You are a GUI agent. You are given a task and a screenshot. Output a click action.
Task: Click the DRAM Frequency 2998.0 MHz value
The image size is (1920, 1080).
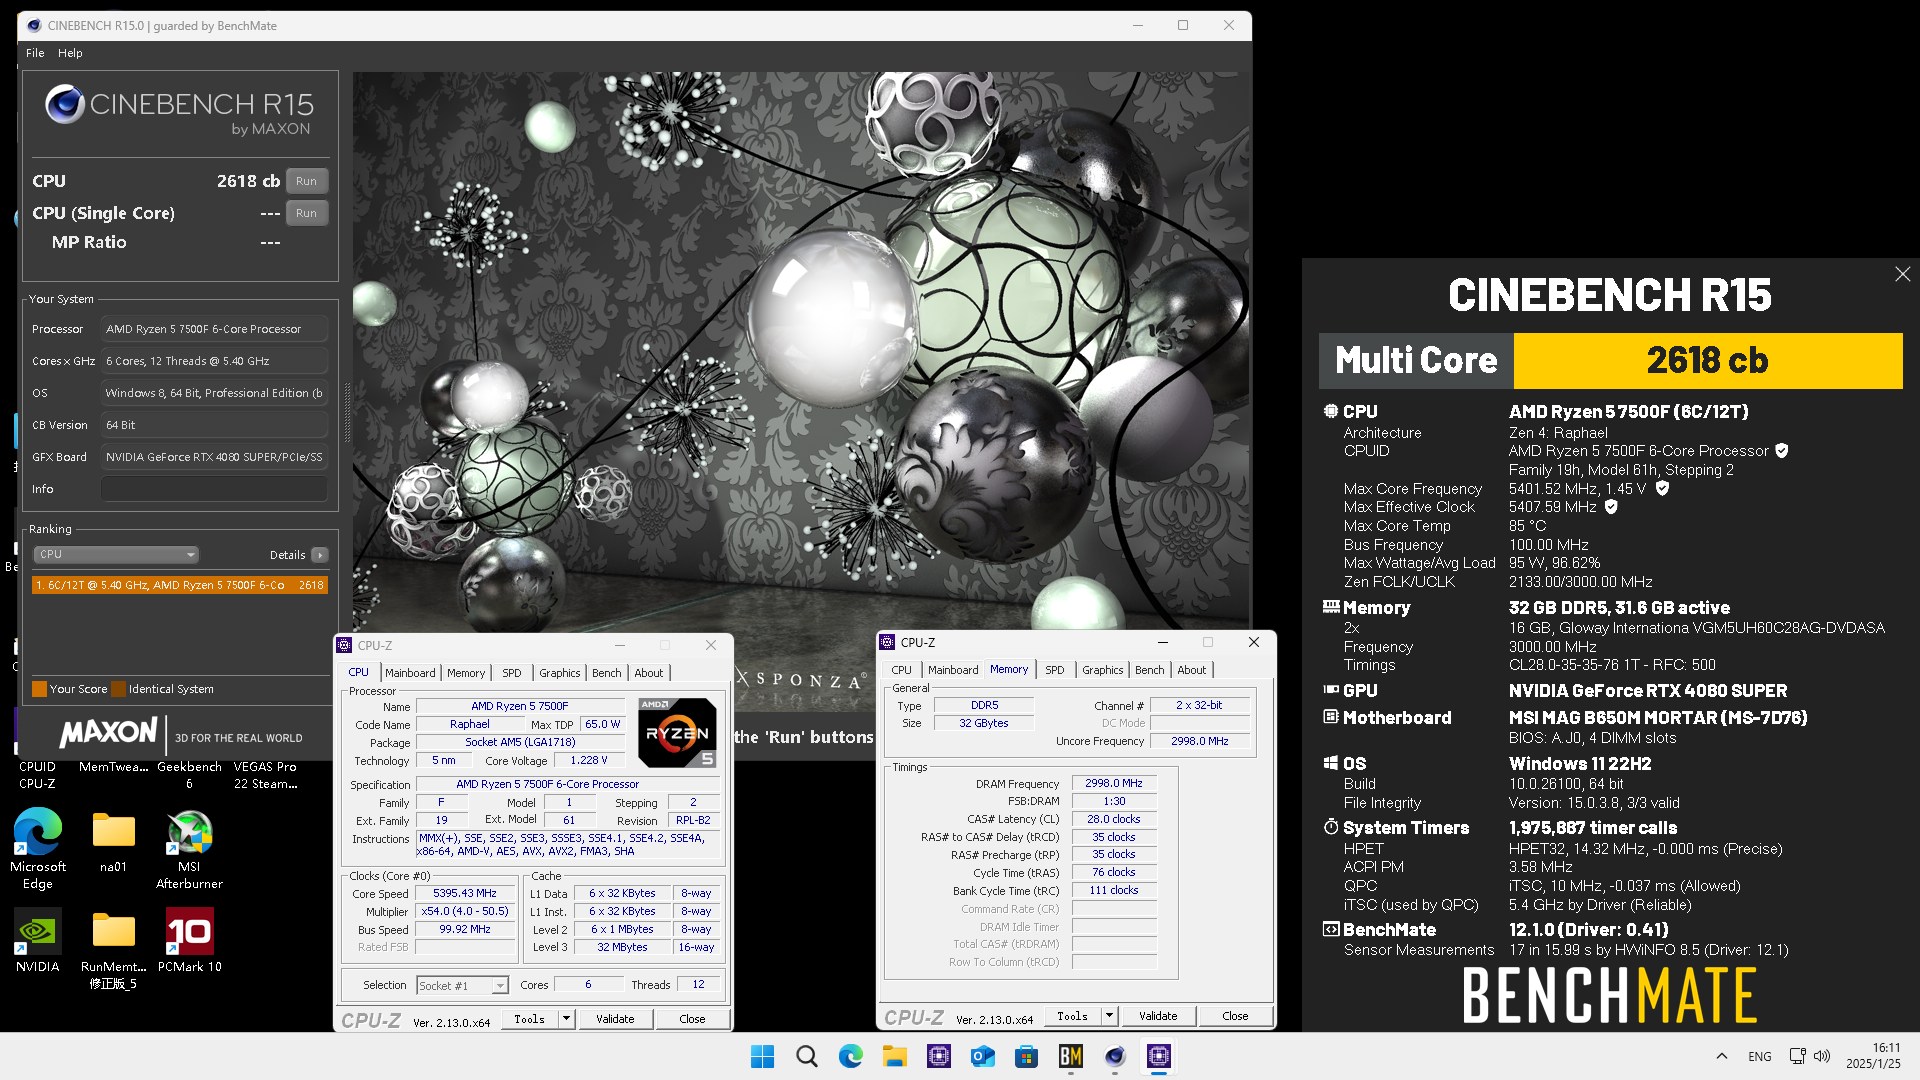[1113, 783]
